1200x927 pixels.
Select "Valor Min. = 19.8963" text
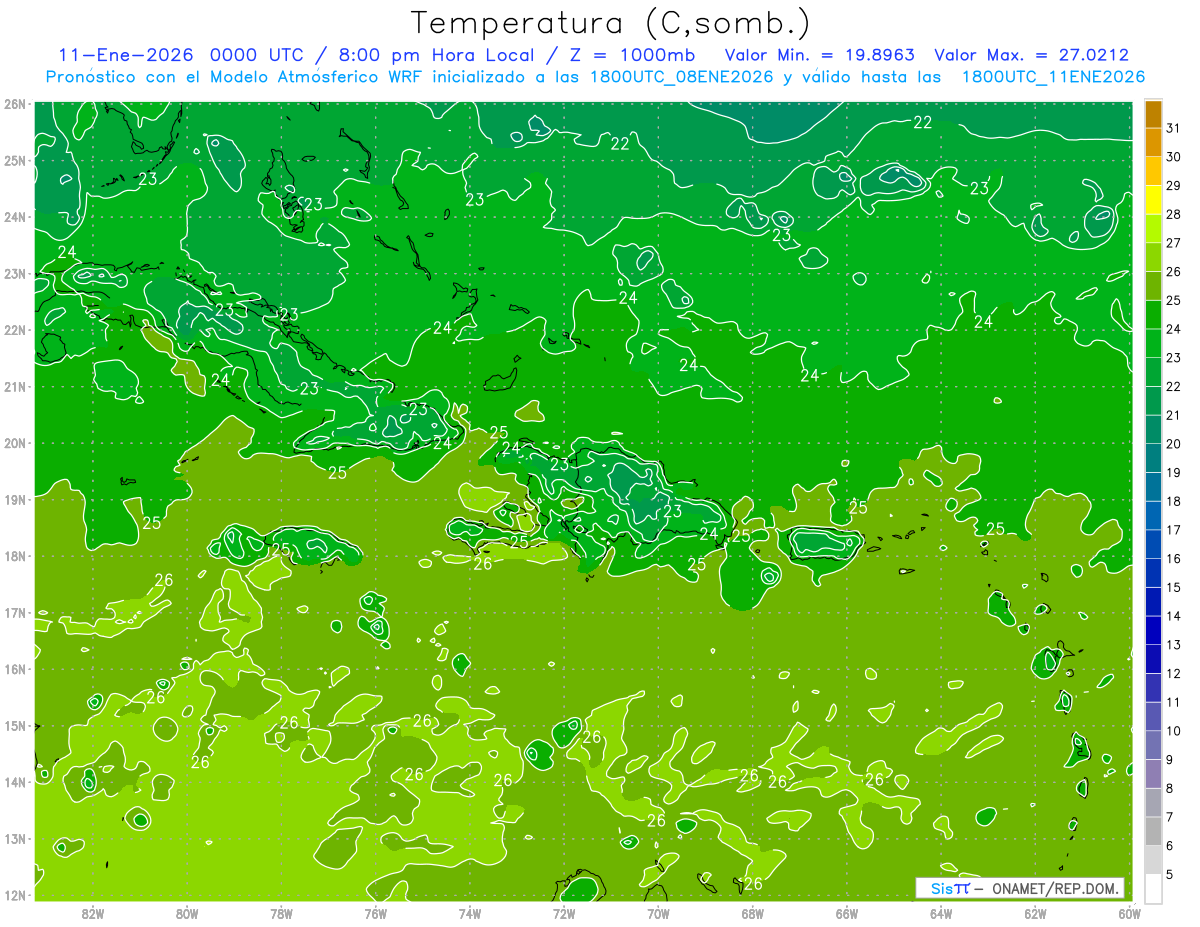(820, 55)
